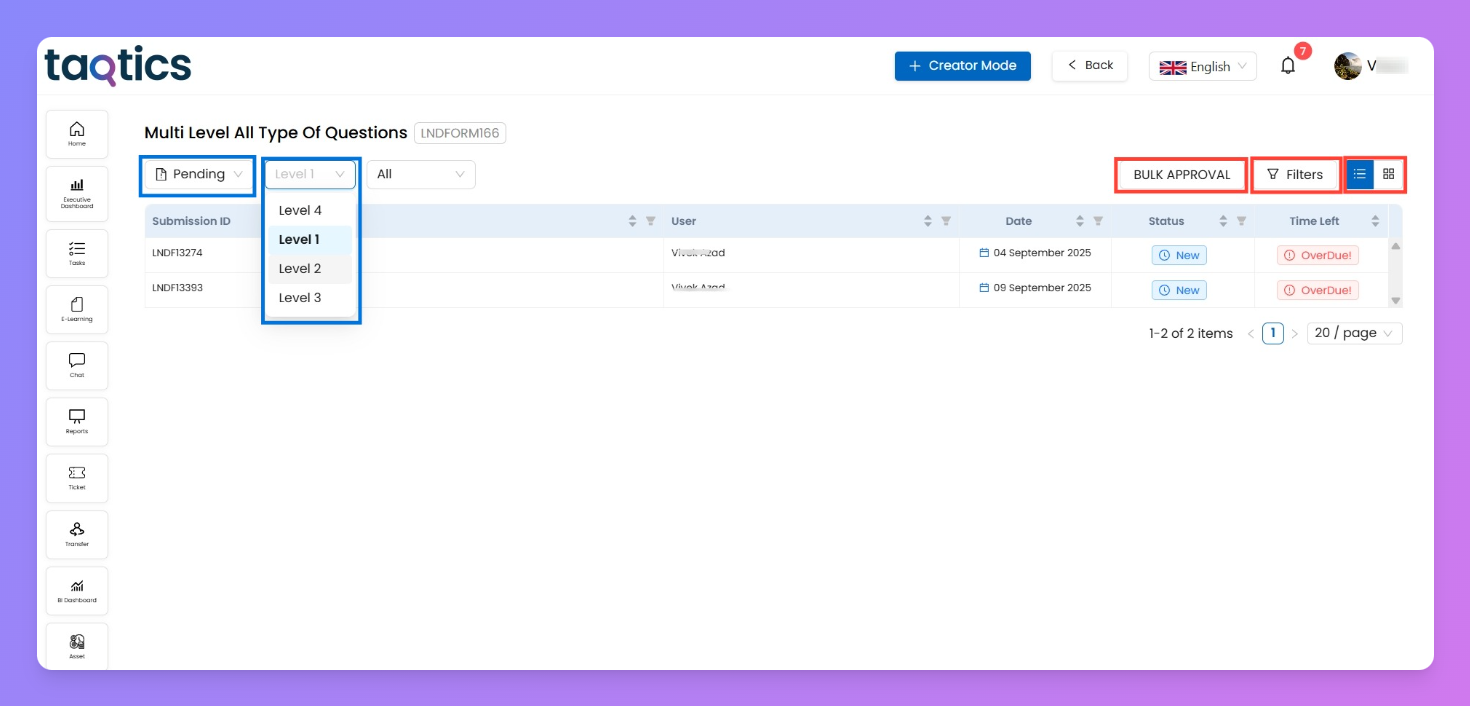Open the Chat sidebar icon
Screen dimensions: 1470x706
point(77,365)
